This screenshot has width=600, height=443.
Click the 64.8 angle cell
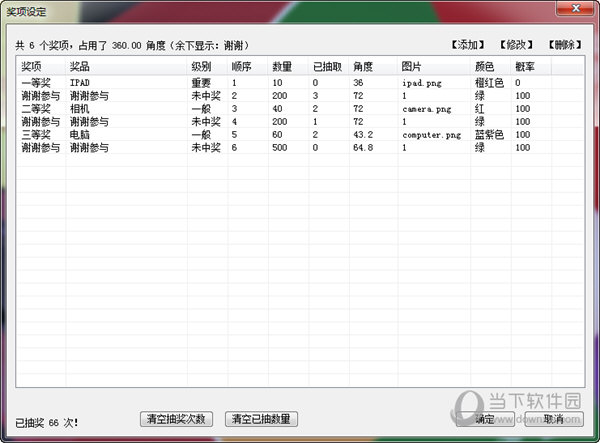[x=363, y=148]
